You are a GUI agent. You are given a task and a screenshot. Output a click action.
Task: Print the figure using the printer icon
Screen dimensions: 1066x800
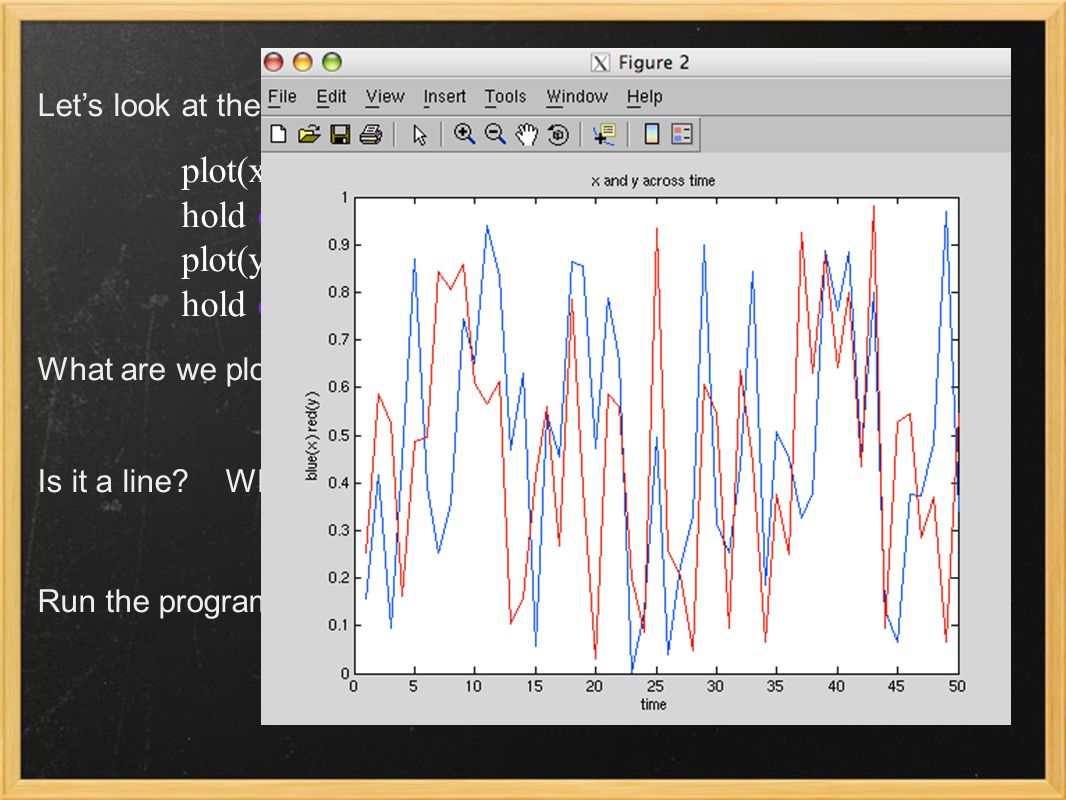371,134
